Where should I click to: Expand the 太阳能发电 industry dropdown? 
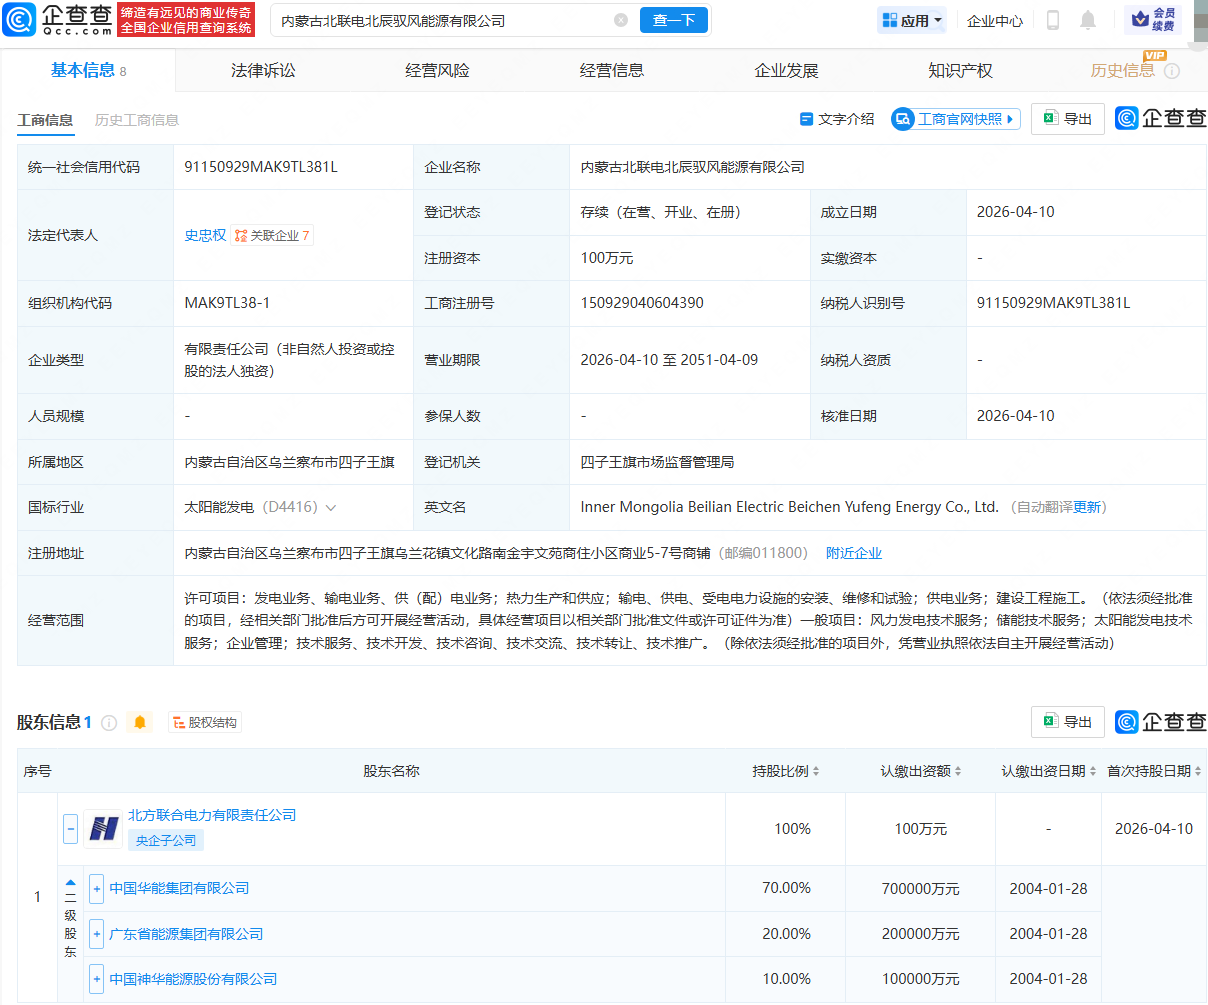[328, 507]
